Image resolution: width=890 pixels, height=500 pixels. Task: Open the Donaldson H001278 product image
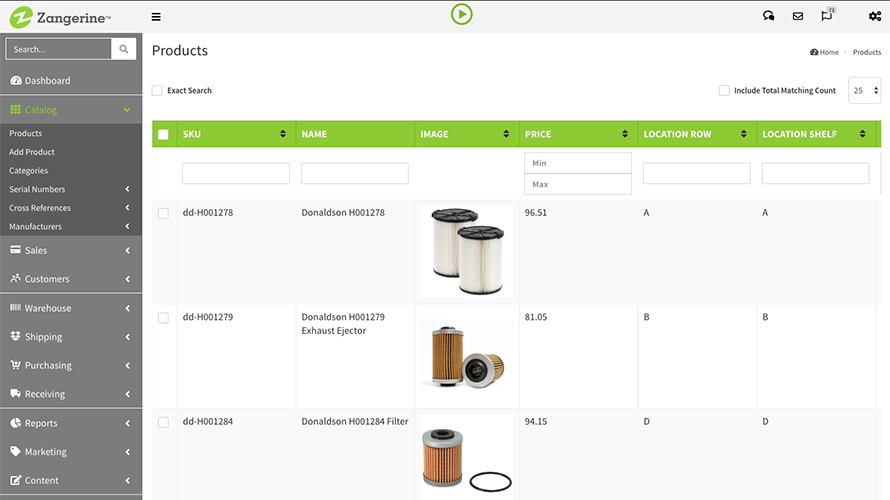coord(467,251)
